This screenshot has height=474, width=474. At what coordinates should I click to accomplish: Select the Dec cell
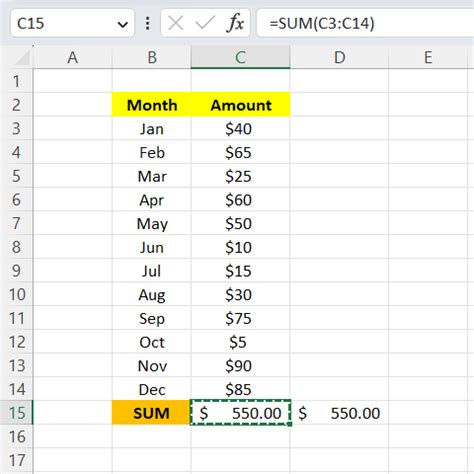152,389
